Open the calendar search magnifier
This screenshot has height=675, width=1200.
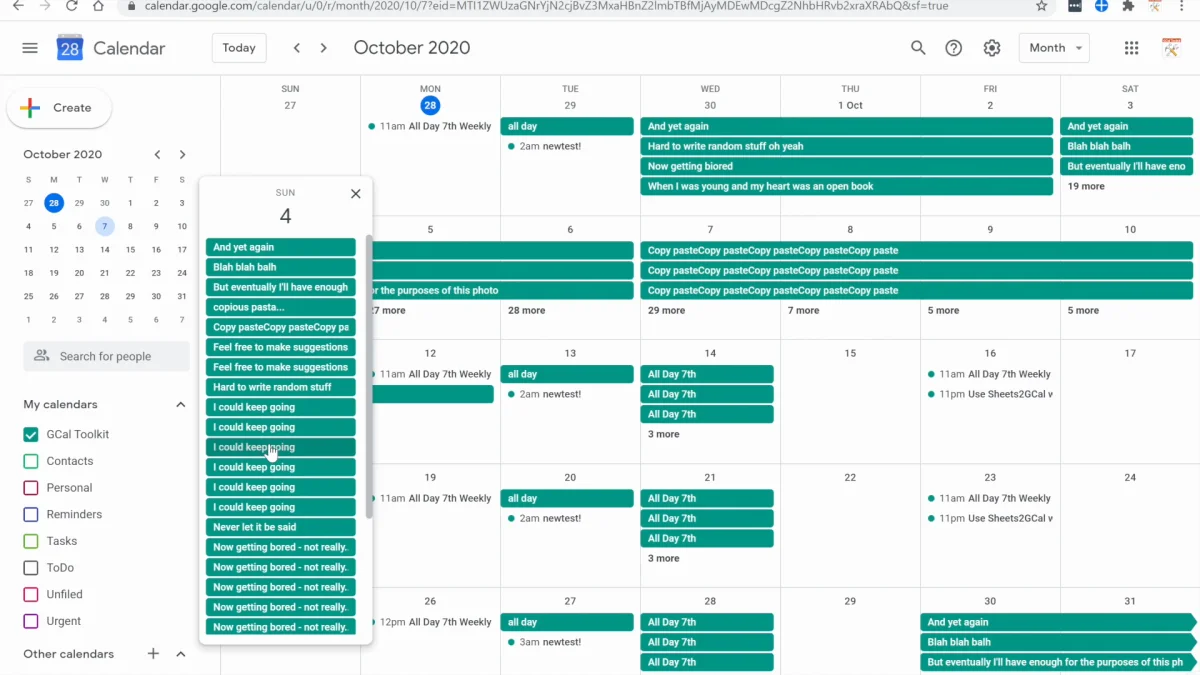pos(918,48)
